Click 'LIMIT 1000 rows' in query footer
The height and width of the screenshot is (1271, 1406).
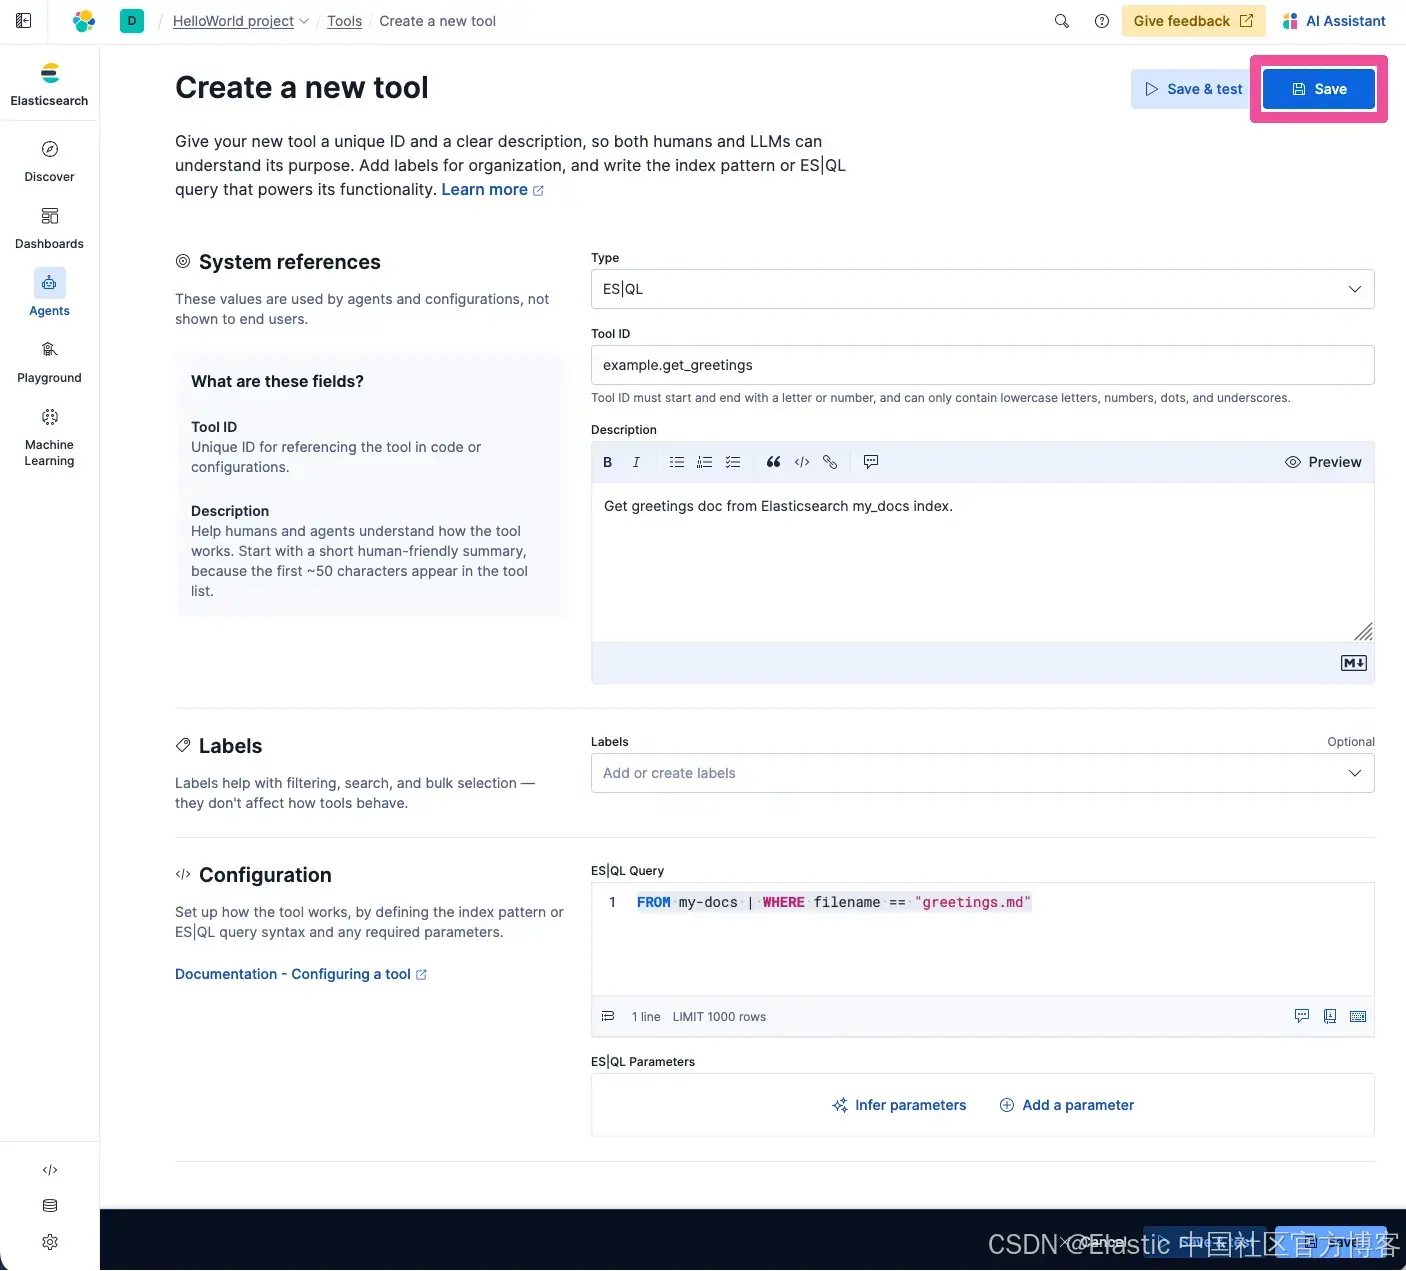(x=719, y=1017)
